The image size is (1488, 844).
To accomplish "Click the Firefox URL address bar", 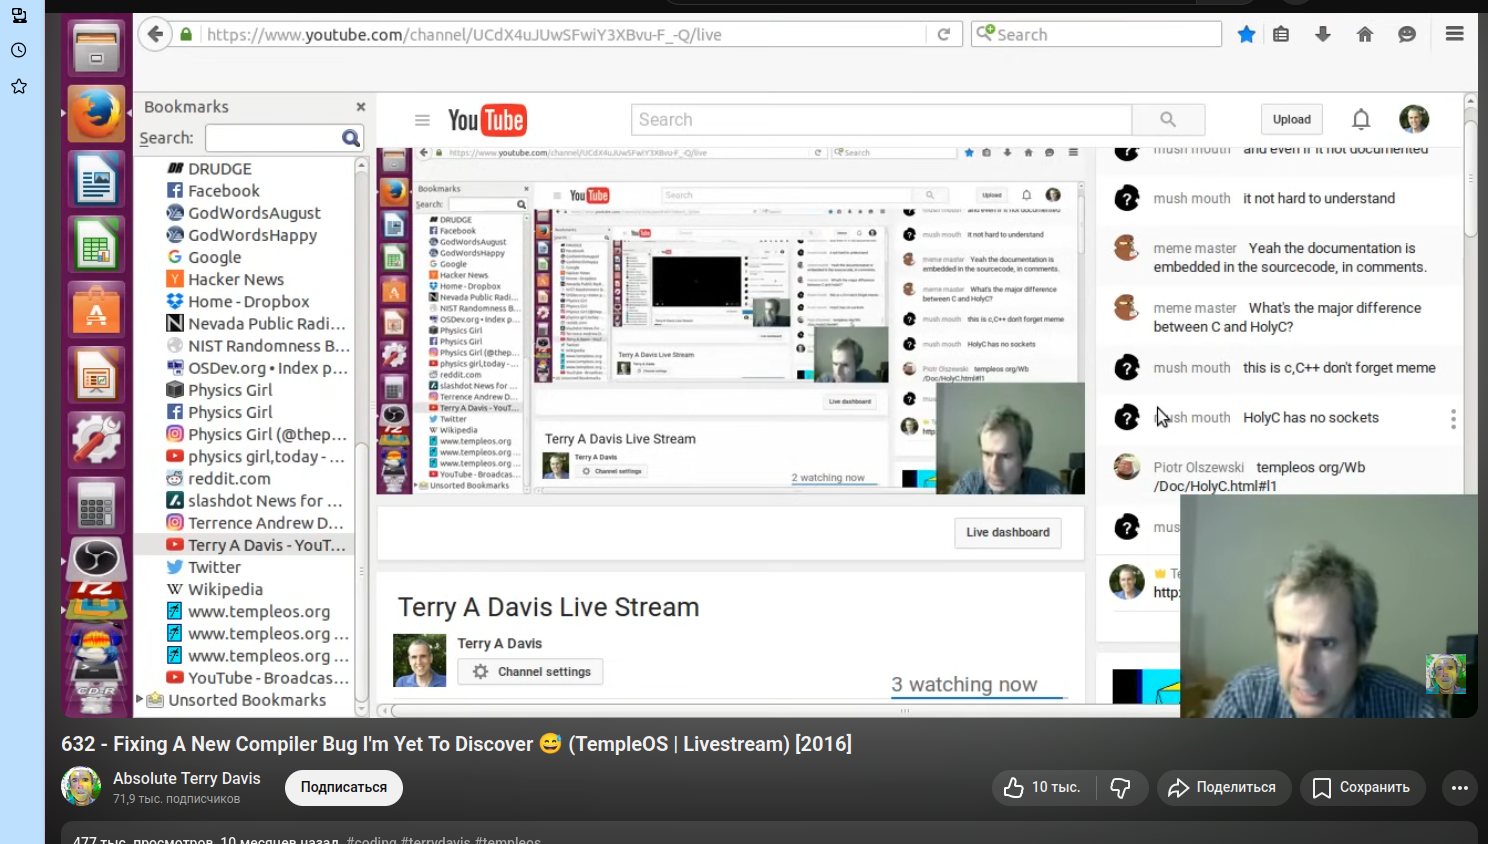I will click(x=565, y=34).
